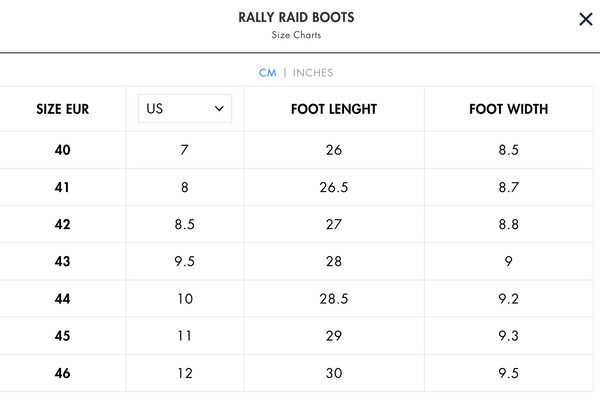
Task: Select EUR size 43 row label
Action: coord(62,262)
